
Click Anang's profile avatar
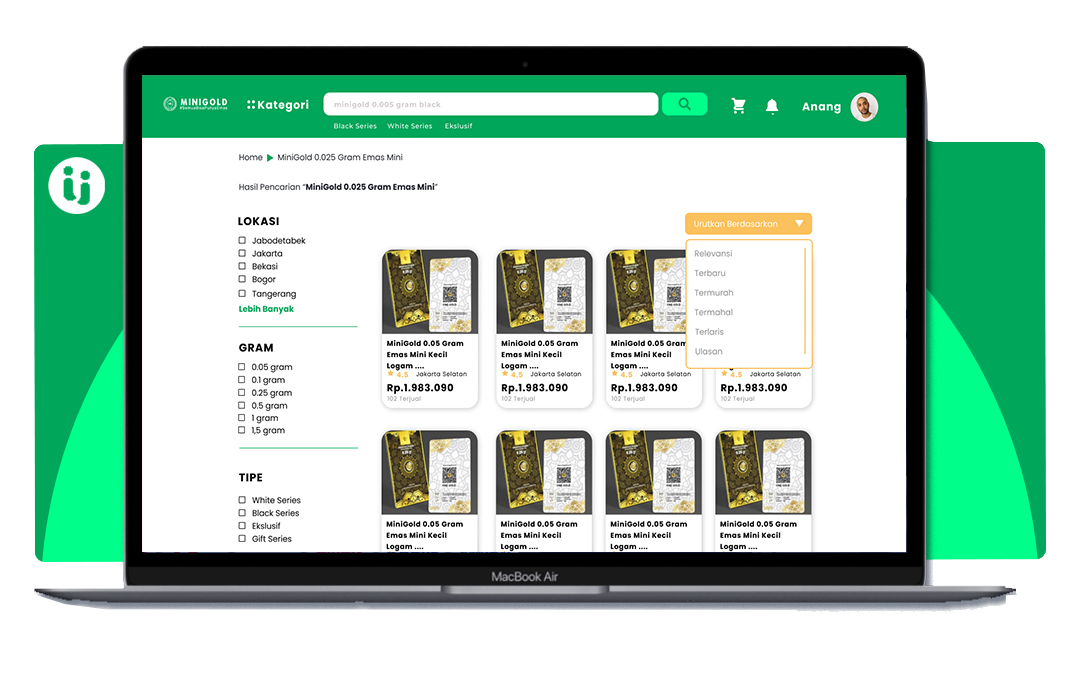click(864, 107)
